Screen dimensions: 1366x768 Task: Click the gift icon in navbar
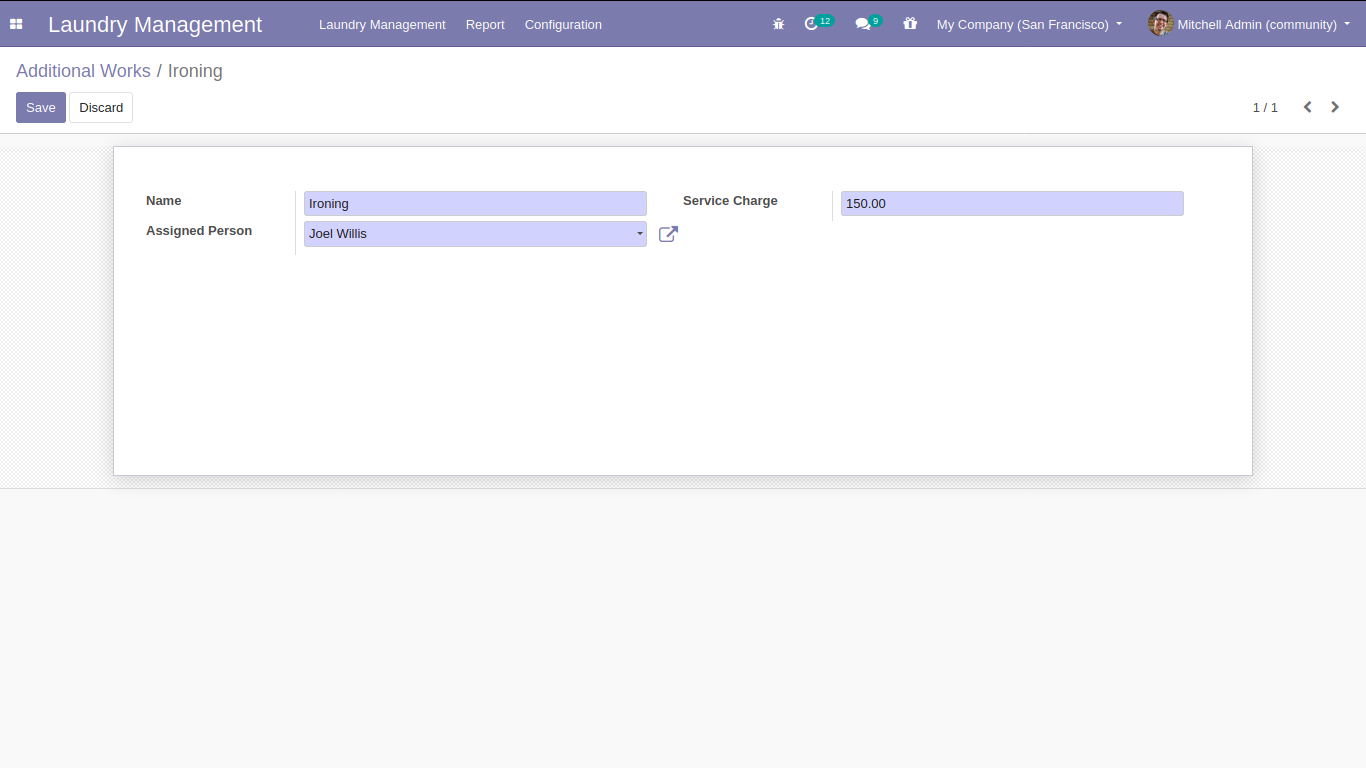coord(910,23)
